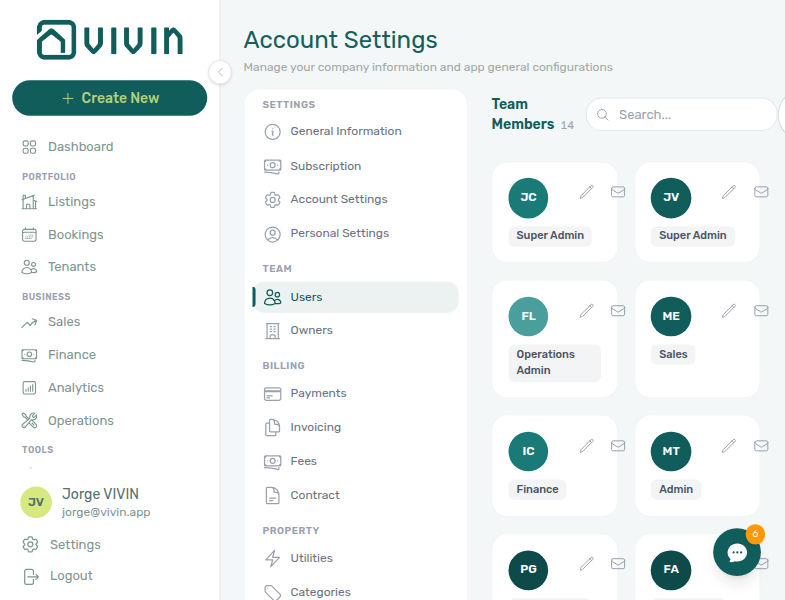Image resolution: width=785 pixels, height=600 pixels.
Task: Go to Operations
Action: pyautogui.click(x=68, y=421)
